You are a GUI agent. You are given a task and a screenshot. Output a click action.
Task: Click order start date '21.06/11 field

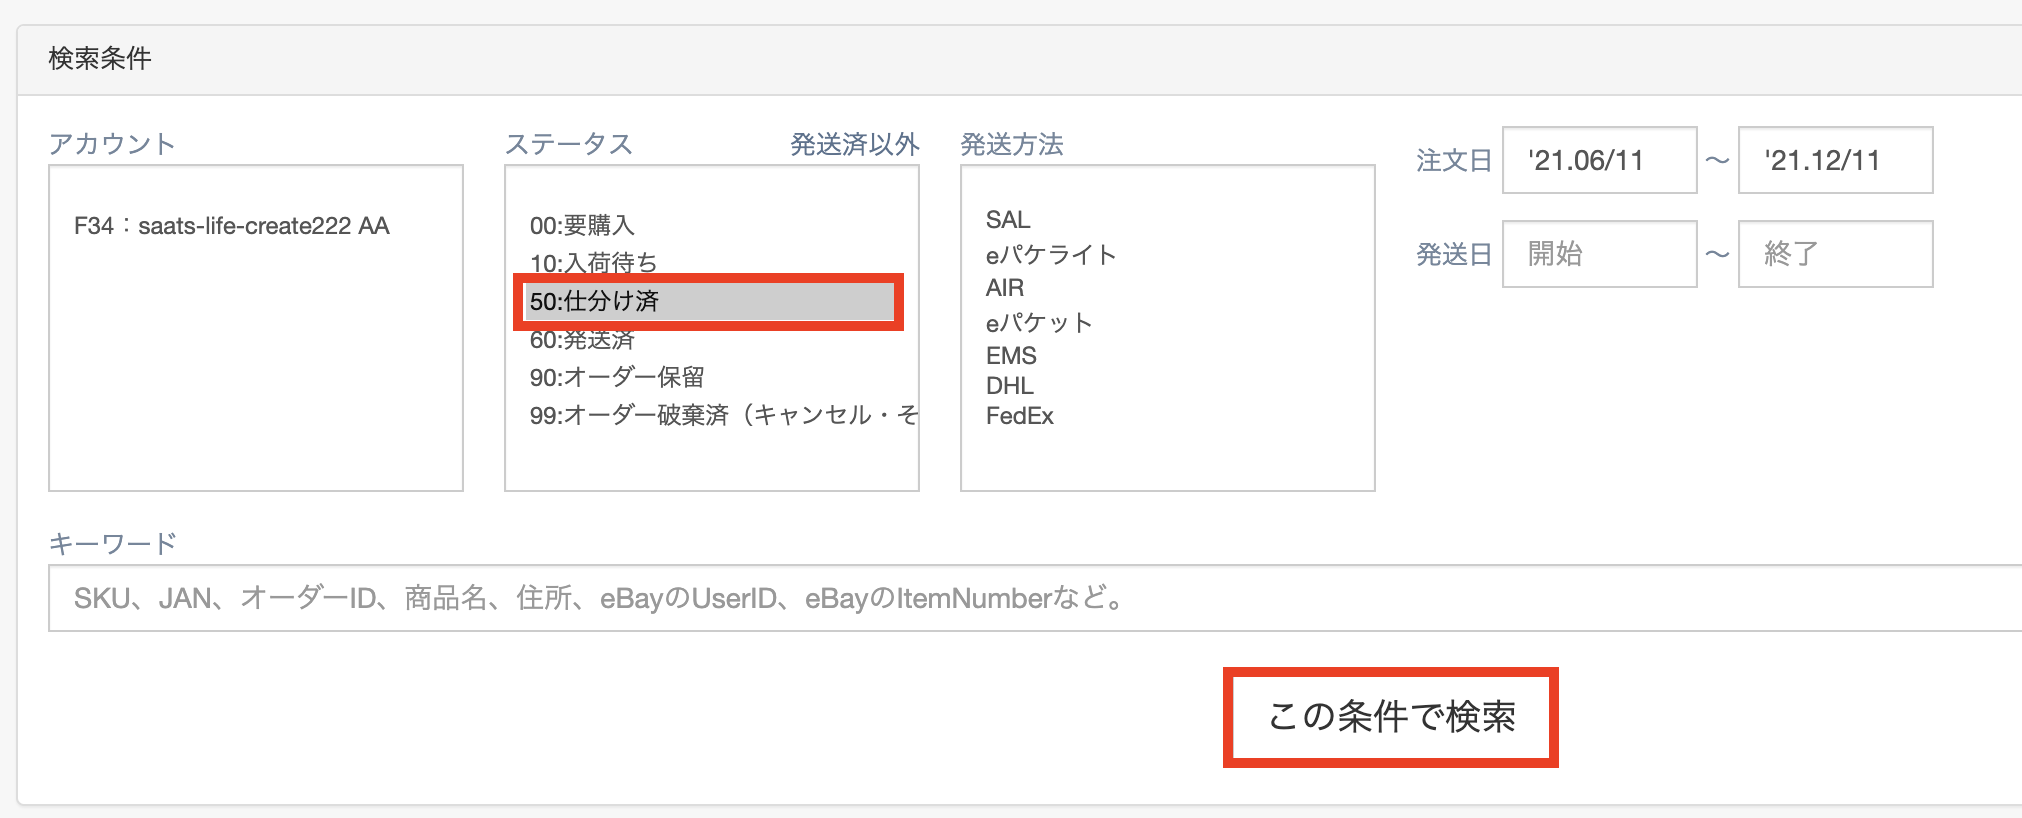click(1599, 160)
